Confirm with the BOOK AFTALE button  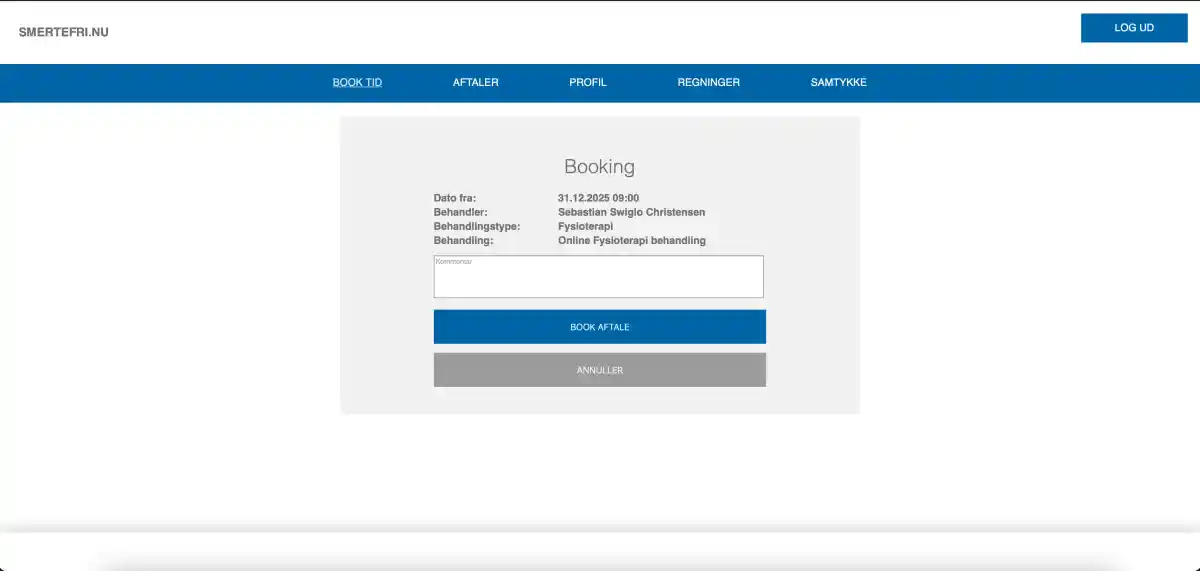coord(600,327)
